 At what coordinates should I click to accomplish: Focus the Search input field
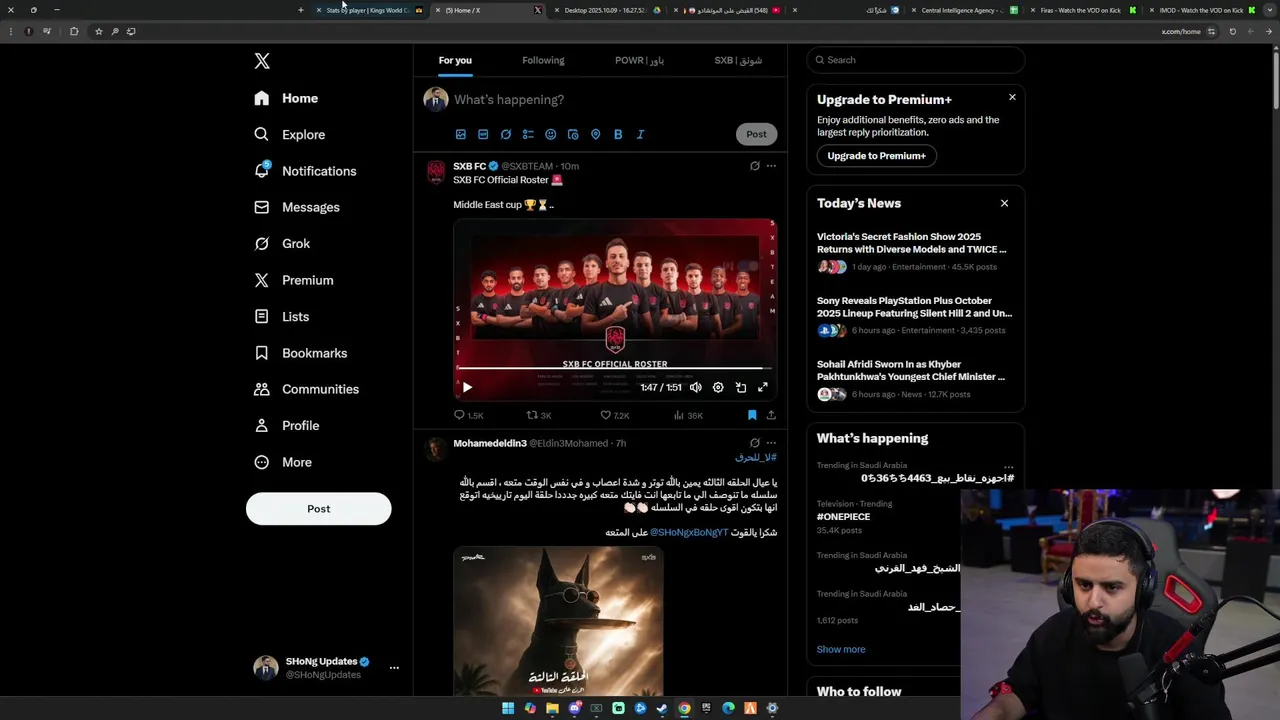(x=915, y=60)
